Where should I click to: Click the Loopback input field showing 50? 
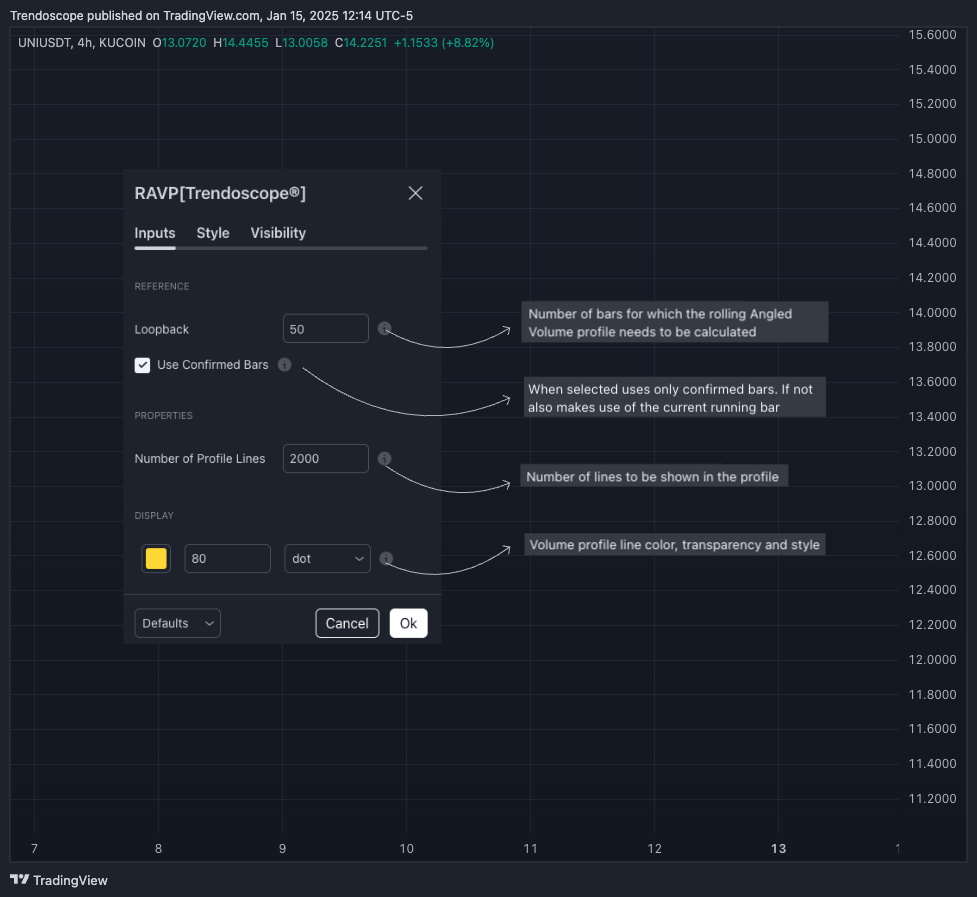pyautogui.click(x=326, y=328)
